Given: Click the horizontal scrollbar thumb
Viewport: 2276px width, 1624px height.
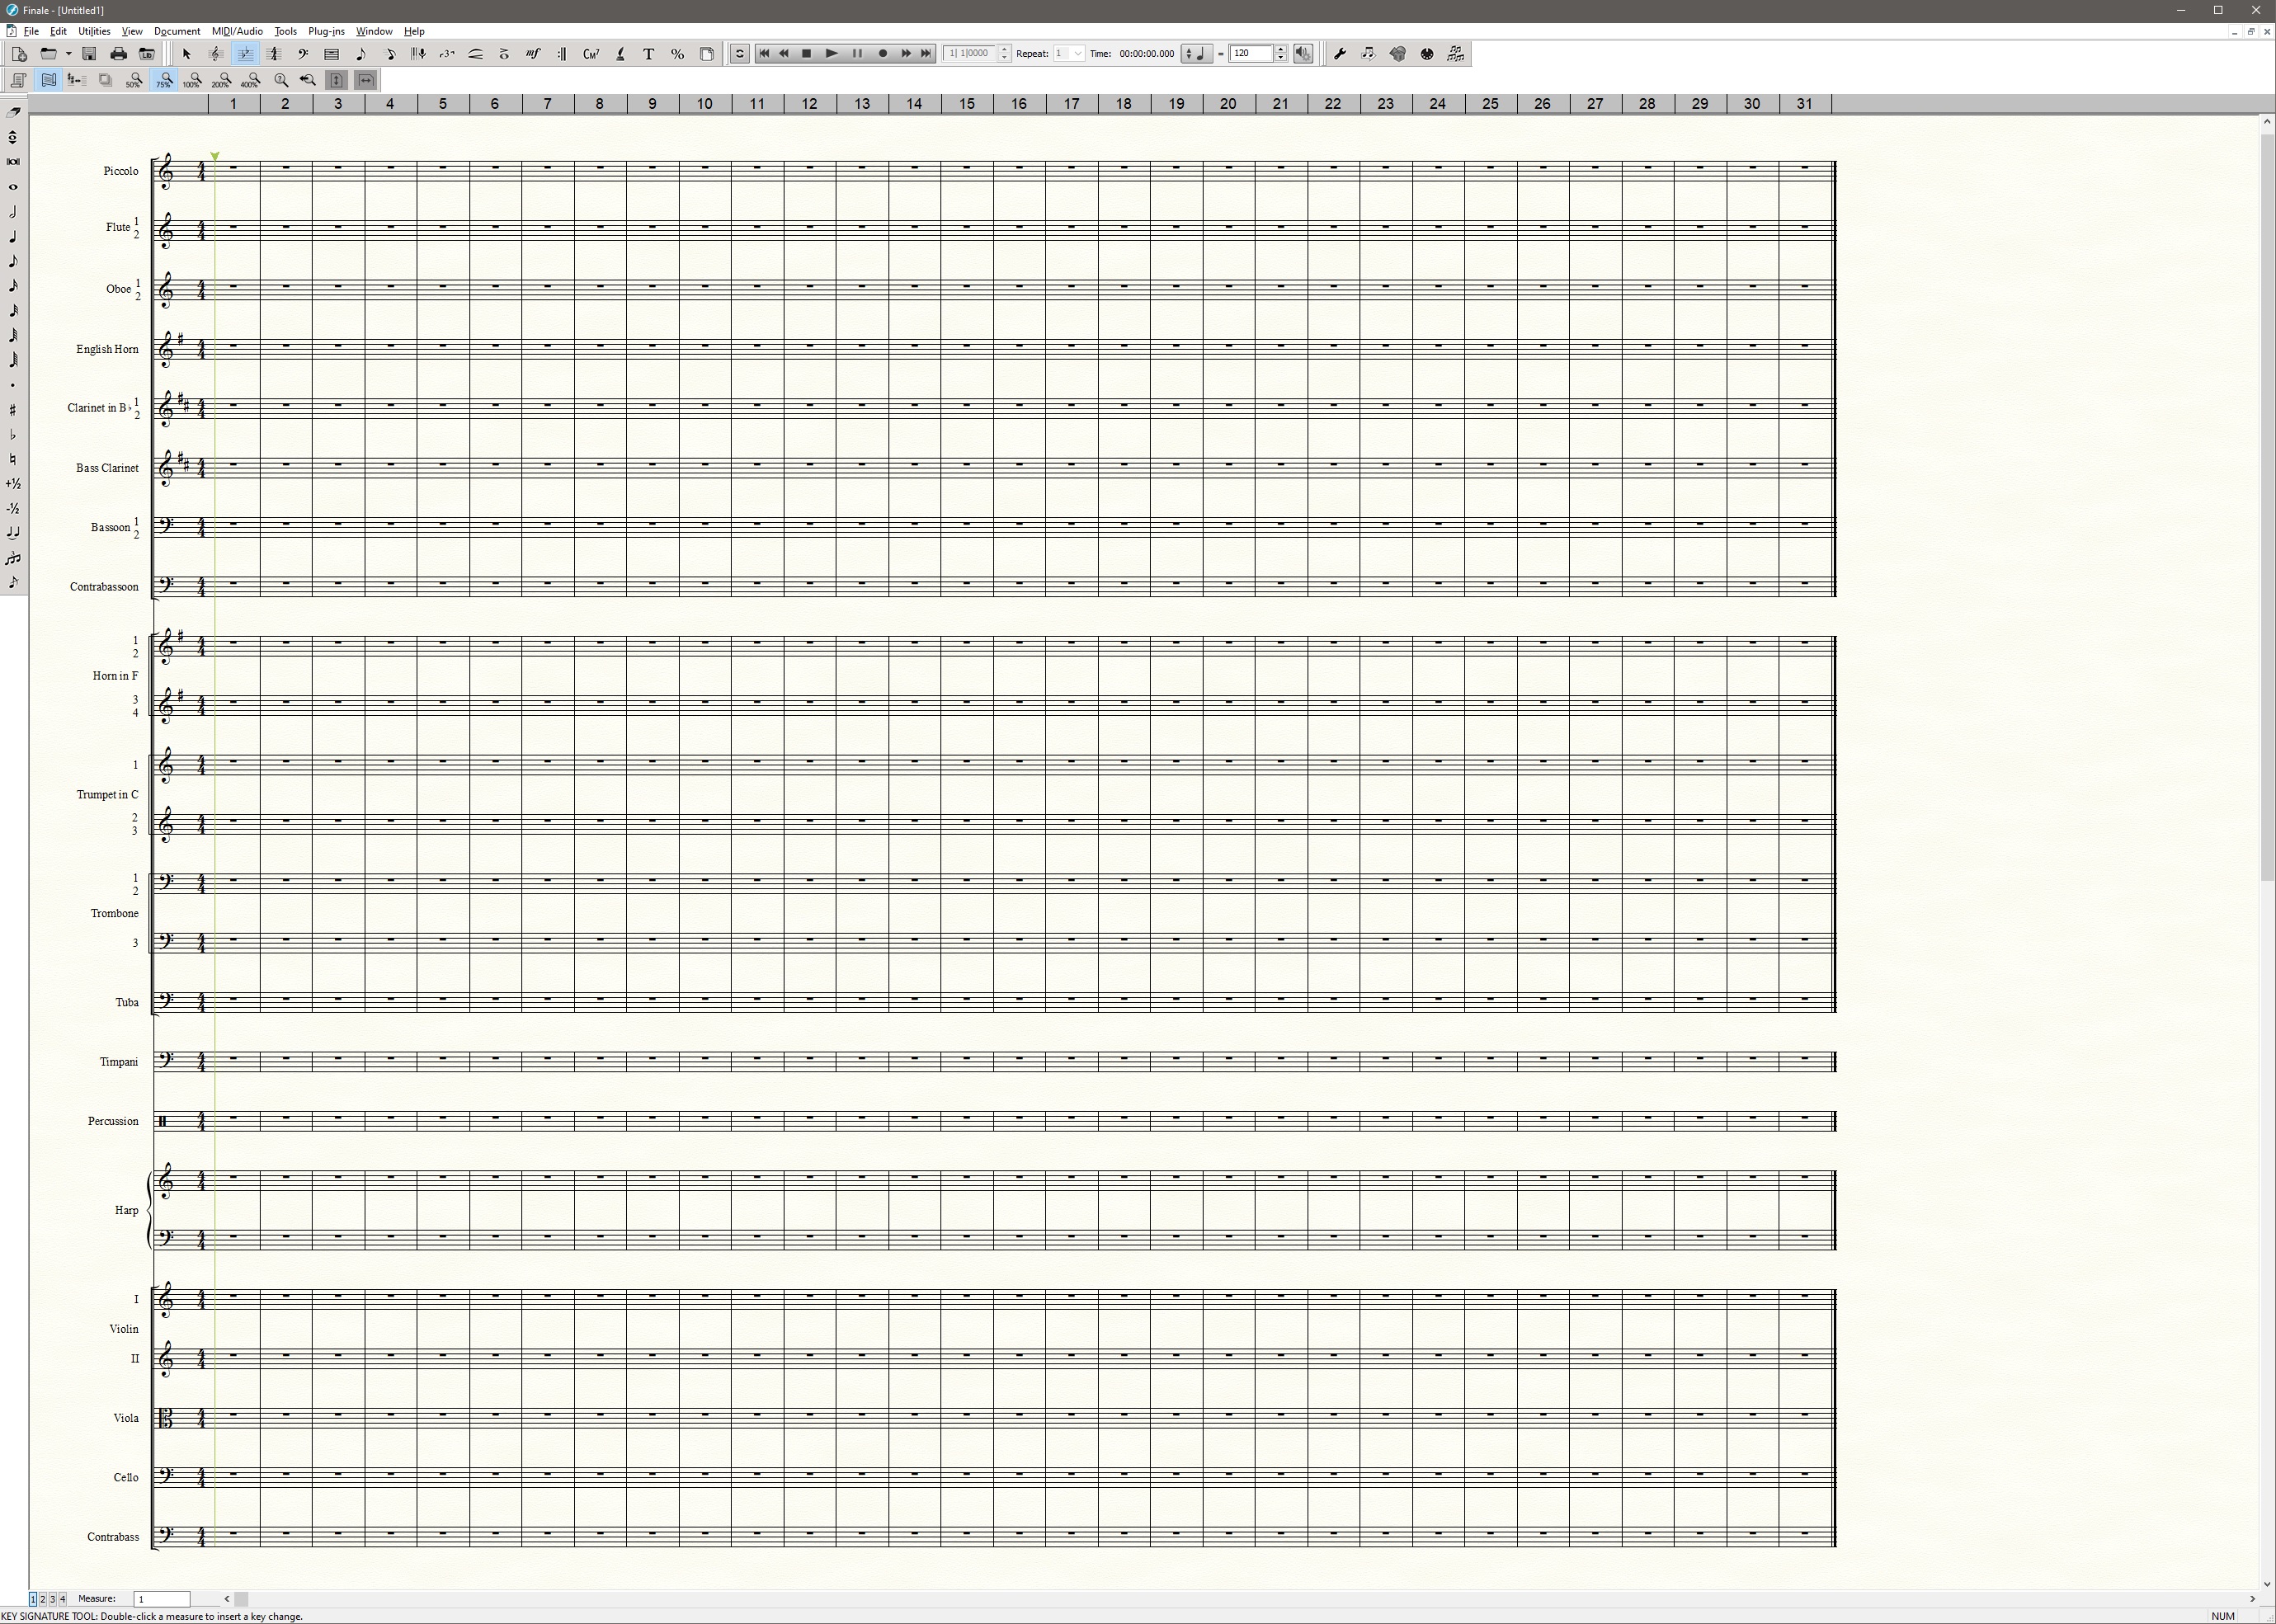Looking at the screenshot, I should click(241, 1599).
